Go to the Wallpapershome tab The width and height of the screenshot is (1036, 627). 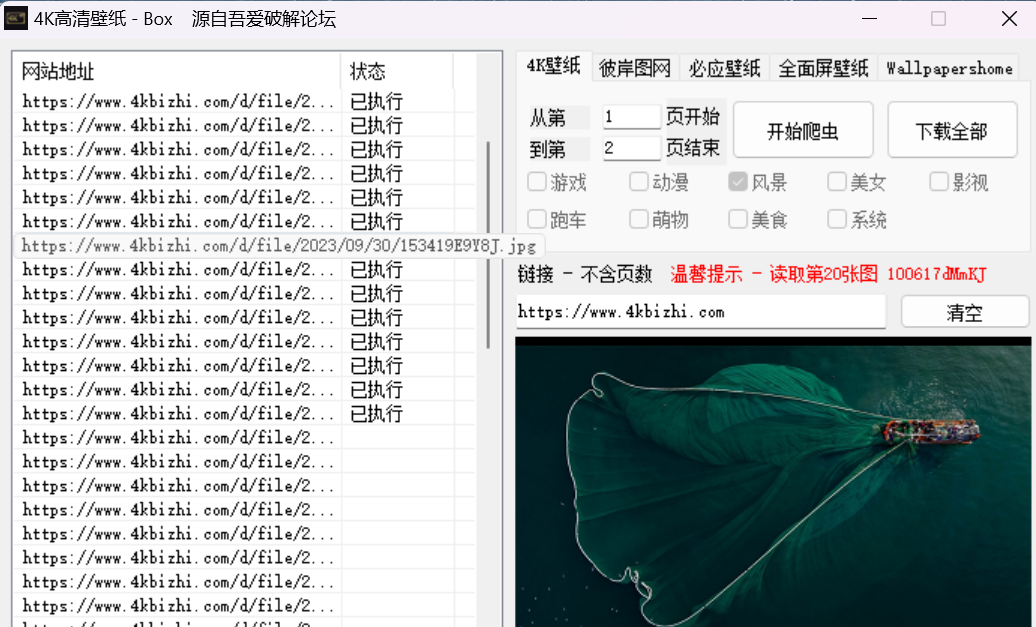pos(949,68)
